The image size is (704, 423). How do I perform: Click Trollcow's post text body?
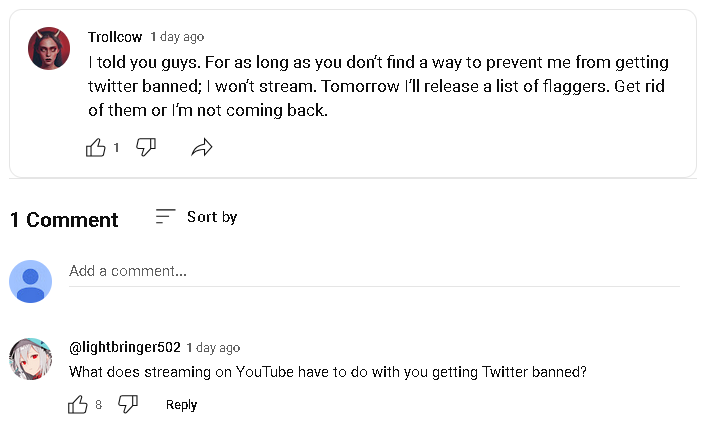[378, 86]
